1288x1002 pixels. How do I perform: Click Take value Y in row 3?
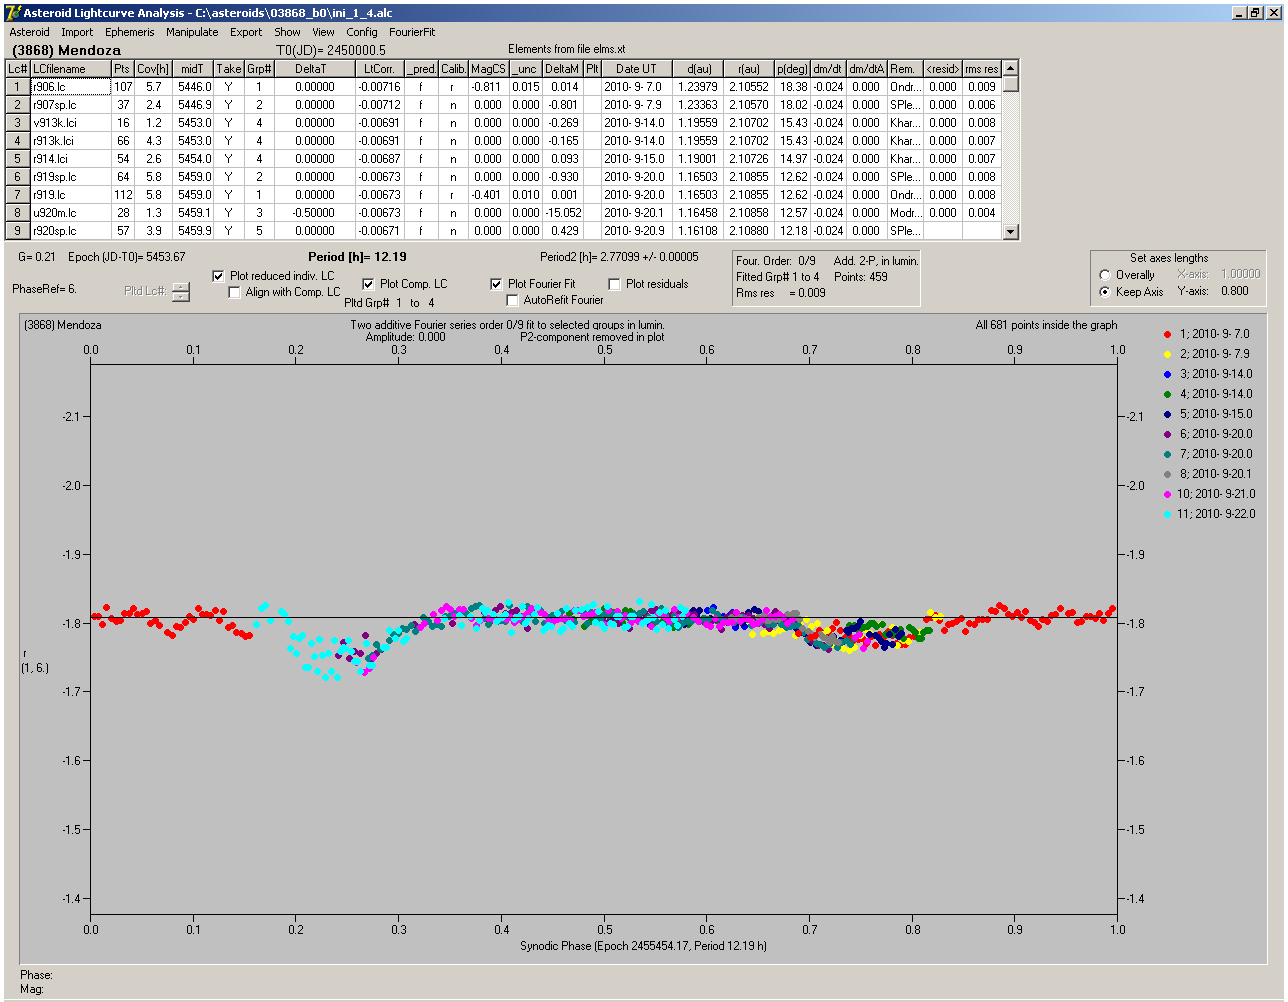229,123
